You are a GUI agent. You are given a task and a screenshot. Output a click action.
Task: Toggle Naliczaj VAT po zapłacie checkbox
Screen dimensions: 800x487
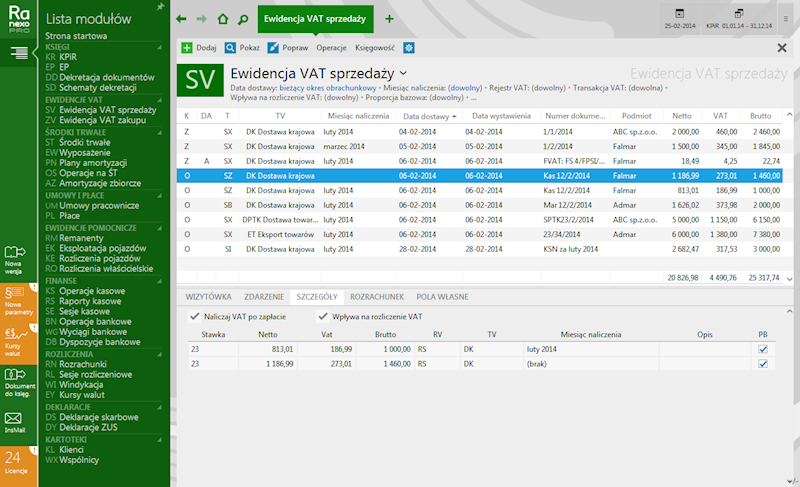click(195, 316)
